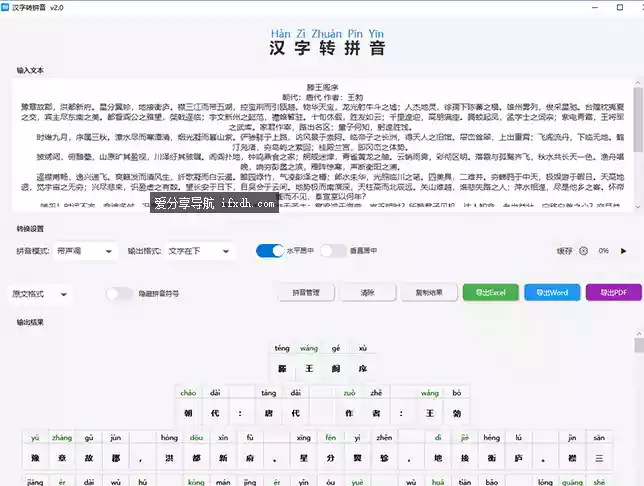Toggle the 水平居中 horizontal centering switch
Viewport: 644px width, 486px height.
pos(270,251)
